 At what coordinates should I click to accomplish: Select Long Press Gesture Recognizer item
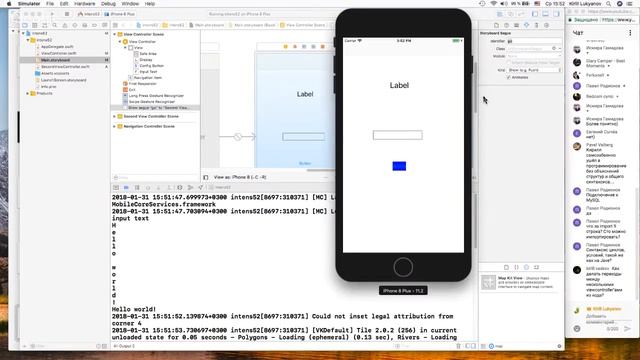point(156,96)
